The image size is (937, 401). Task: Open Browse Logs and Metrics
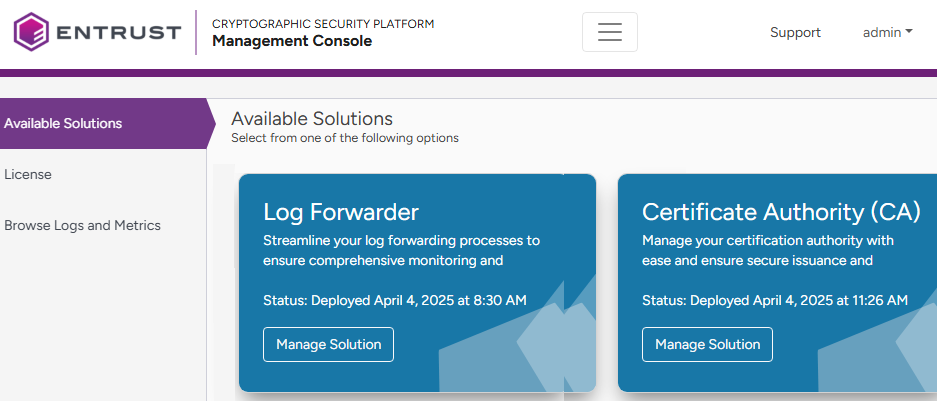point(82,225)
